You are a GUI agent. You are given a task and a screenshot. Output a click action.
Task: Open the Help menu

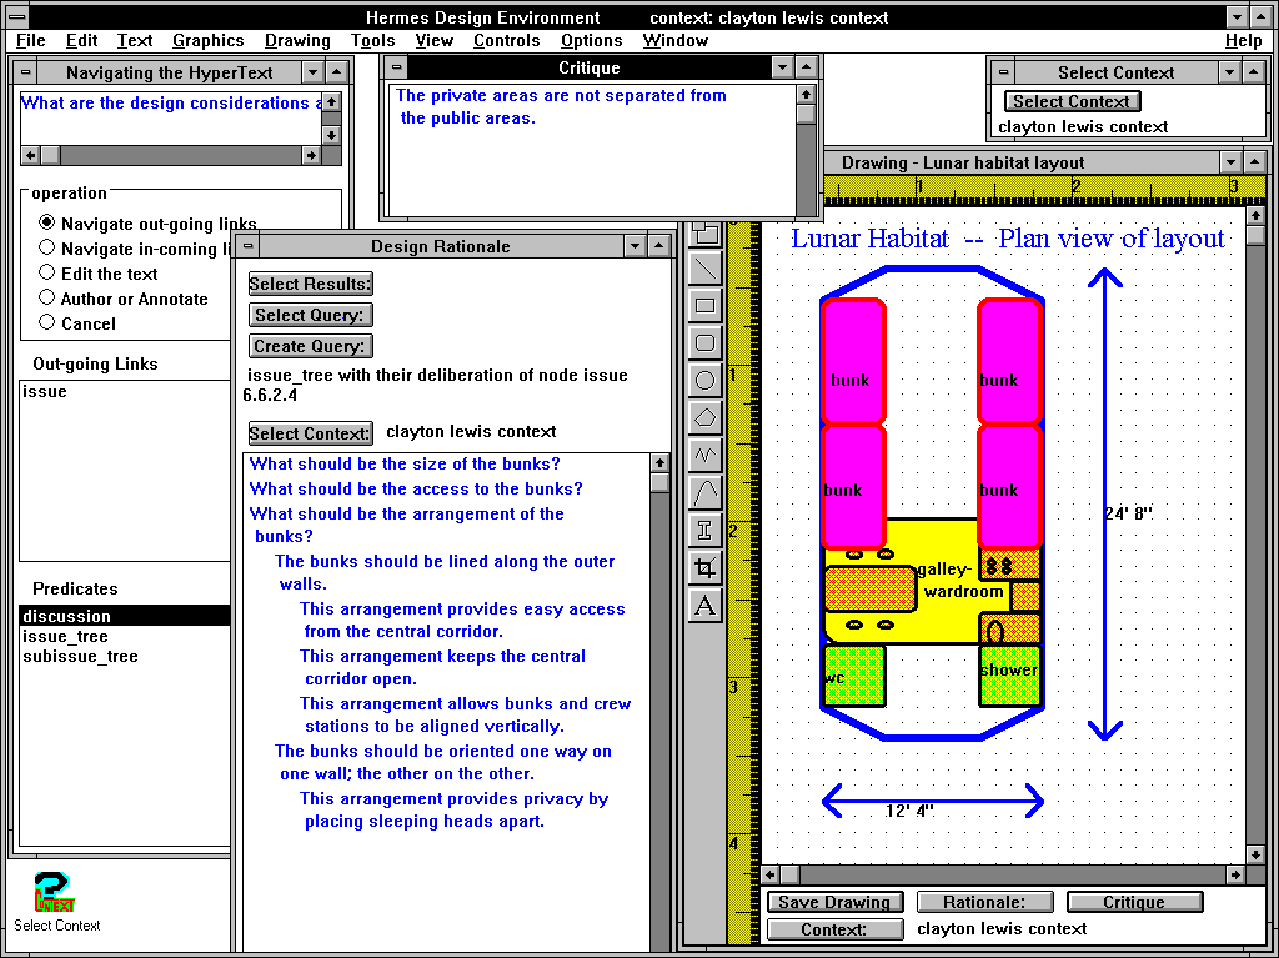point(1243,40)
